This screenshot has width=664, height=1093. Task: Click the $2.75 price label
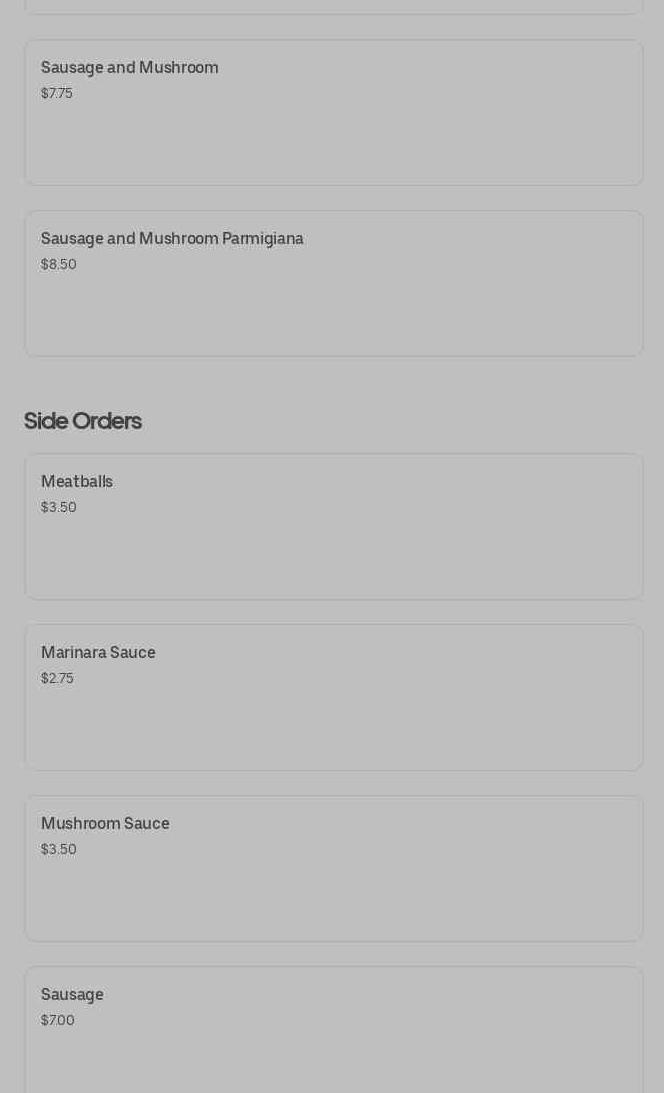tap(57, 678)
